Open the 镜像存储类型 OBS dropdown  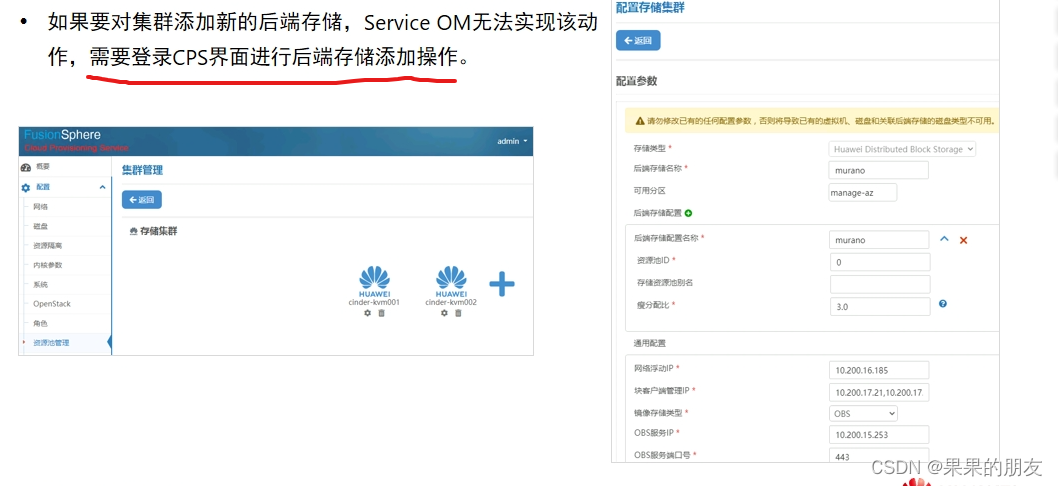pos(863,413)
